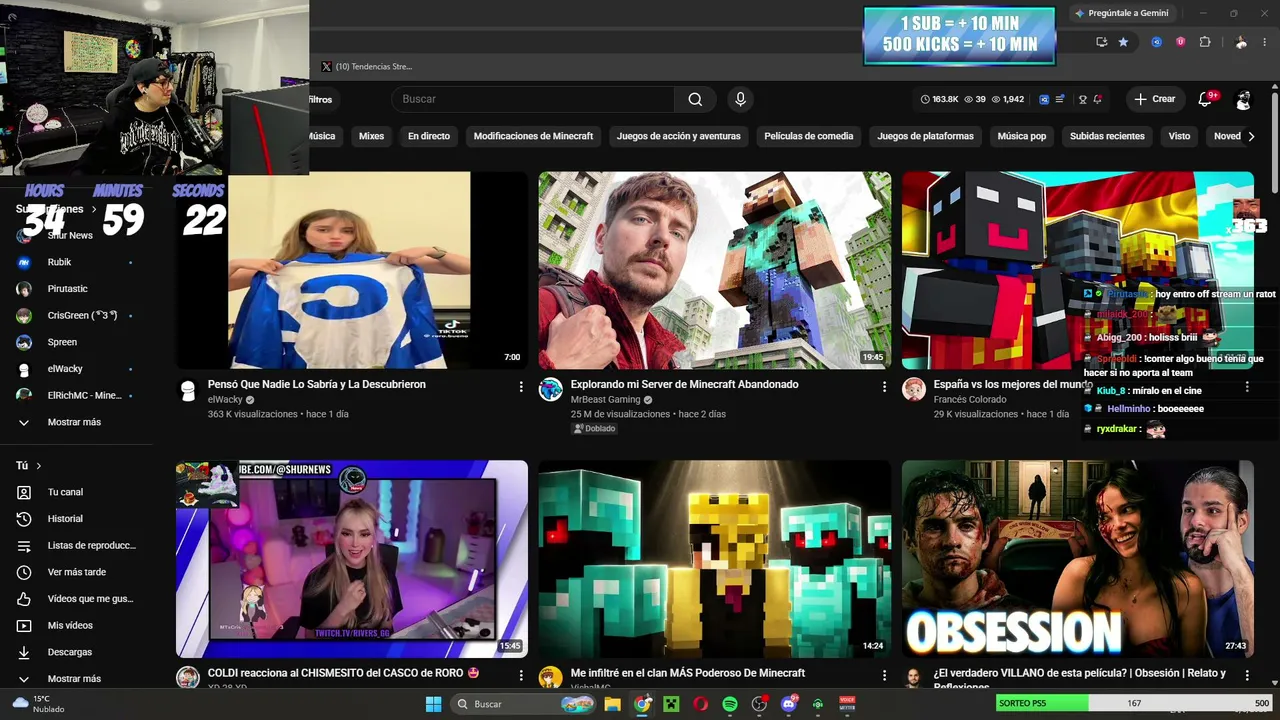Open Spotify from the taskbar
The height and width of the screenshot is (720, 1280).
(730, 704)
